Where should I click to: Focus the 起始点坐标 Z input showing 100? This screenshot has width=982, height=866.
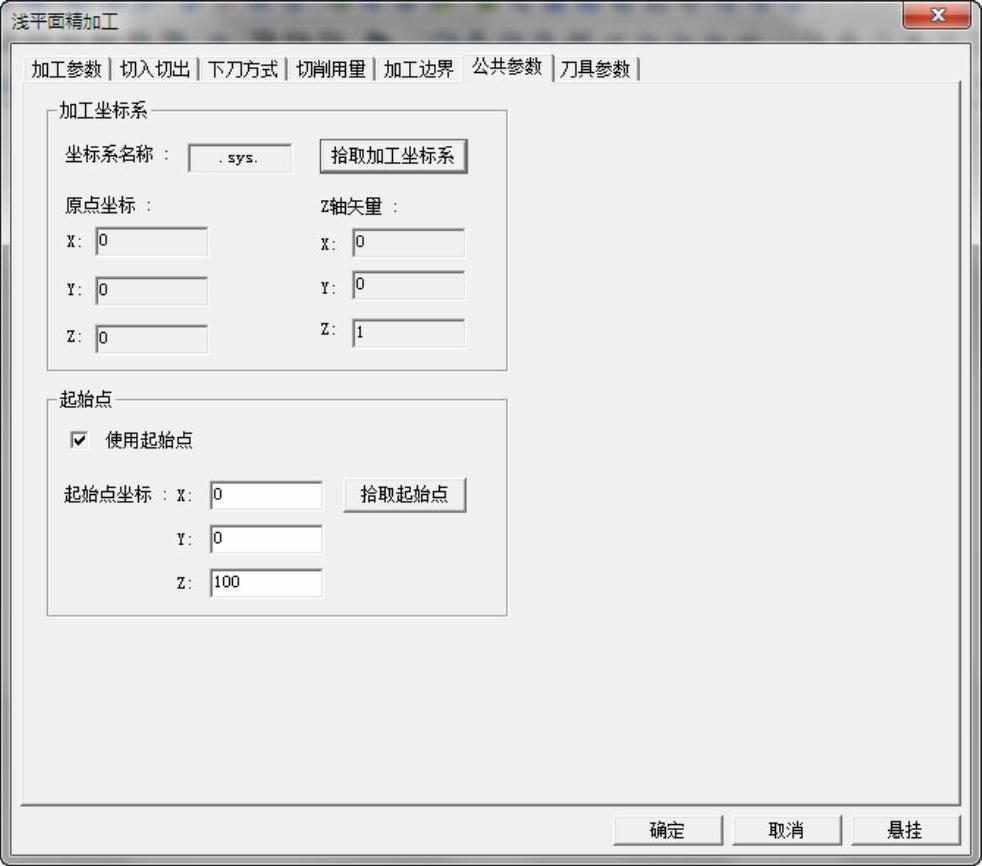[266, 583]
